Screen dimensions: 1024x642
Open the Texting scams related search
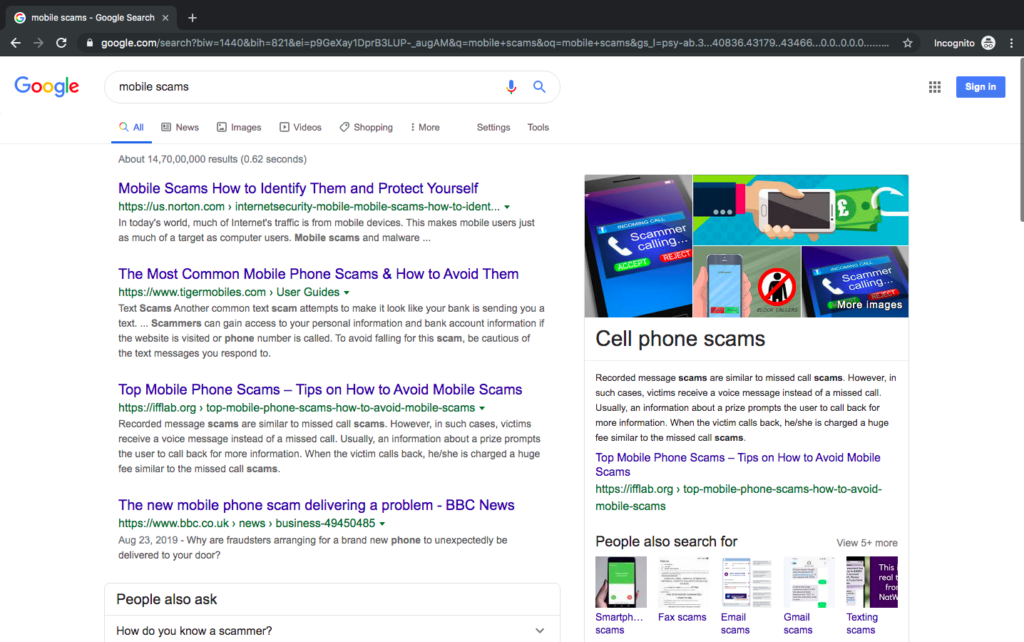pos(871,595)
